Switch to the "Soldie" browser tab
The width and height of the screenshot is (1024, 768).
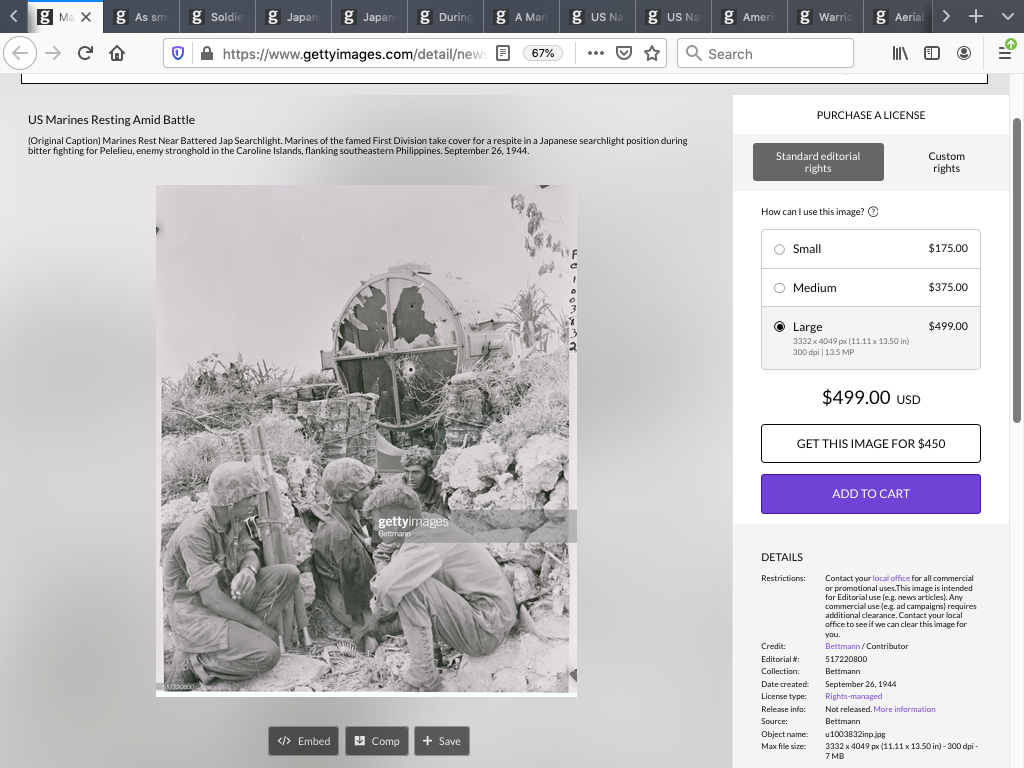pyautogui.click(x=218, y=17)
